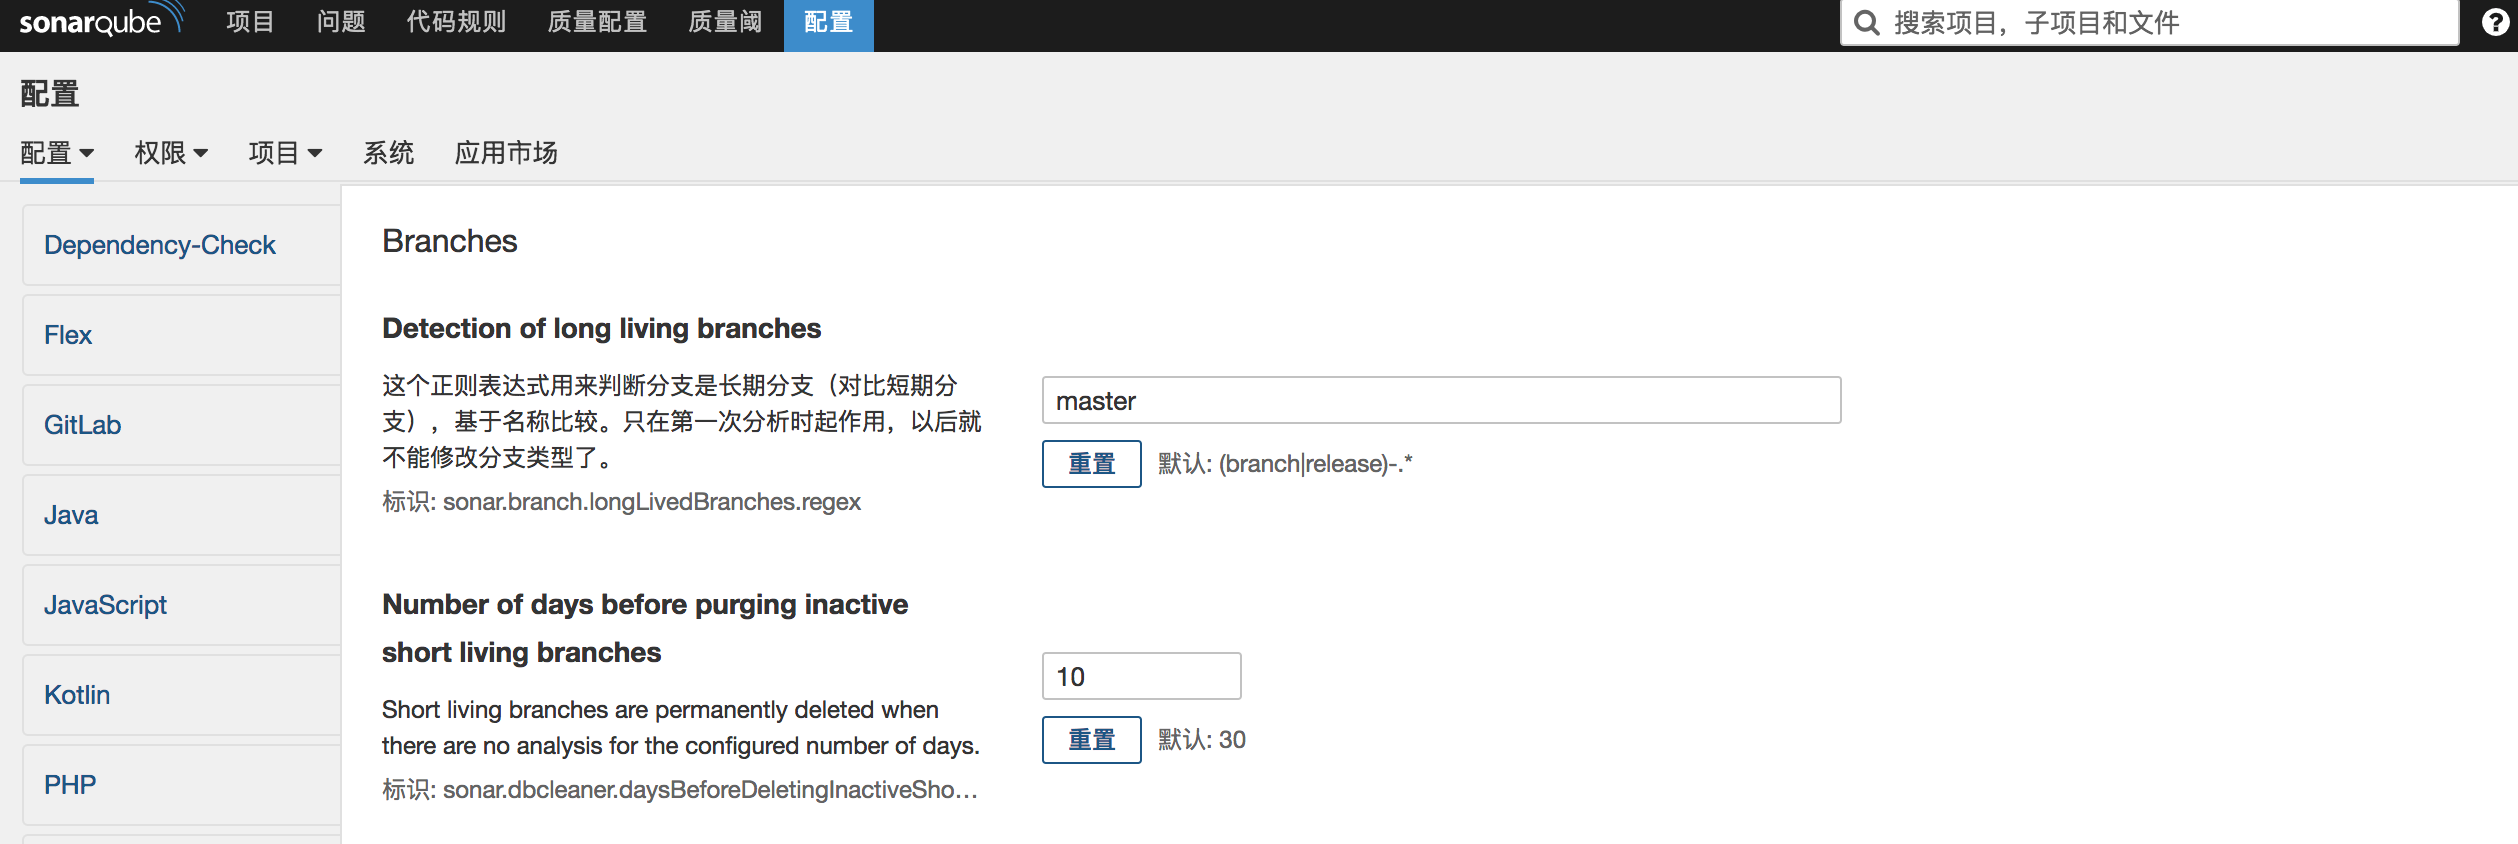Click the Branches section heading
This screenshot has width=2518, height=844.
point(450,241)
